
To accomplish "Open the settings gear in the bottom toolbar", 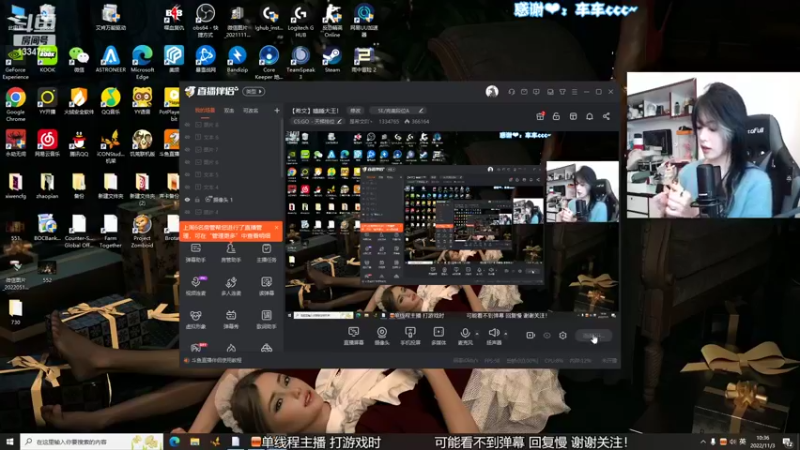I will [x=563, y=335].
